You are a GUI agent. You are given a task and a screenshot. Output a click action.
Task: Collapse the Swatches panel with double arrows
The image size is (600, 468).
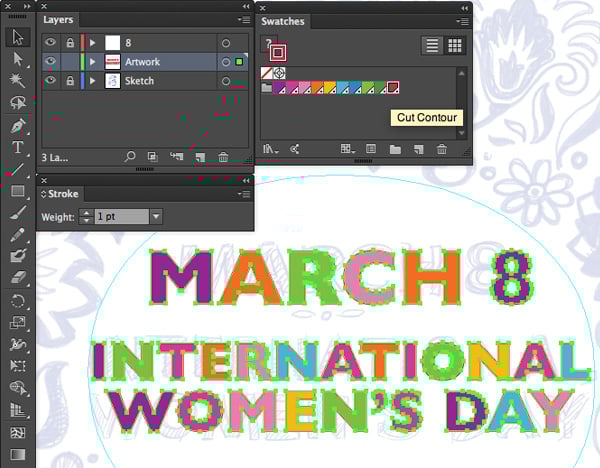464,8
